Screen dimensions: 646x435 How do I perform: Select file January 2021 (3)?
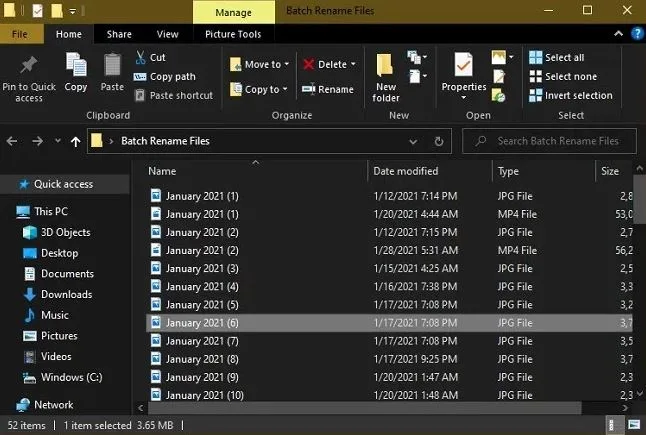389,269
